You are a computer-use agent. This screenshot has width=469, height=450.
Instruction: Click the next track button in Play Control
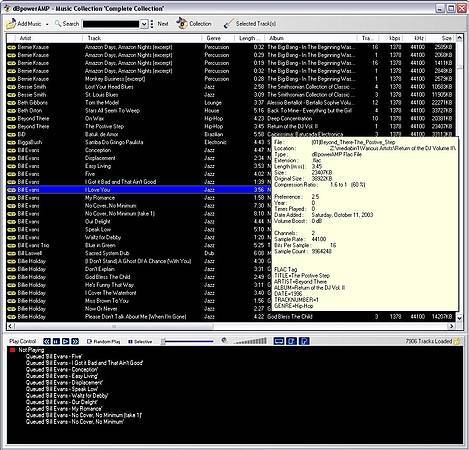(75, 341)
